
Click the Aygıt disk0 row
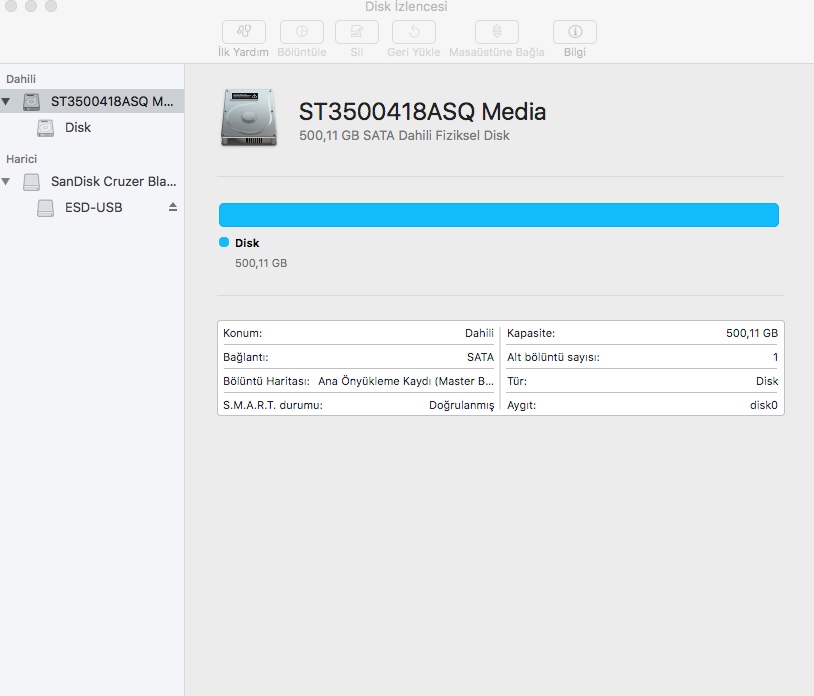click(643, 405)
